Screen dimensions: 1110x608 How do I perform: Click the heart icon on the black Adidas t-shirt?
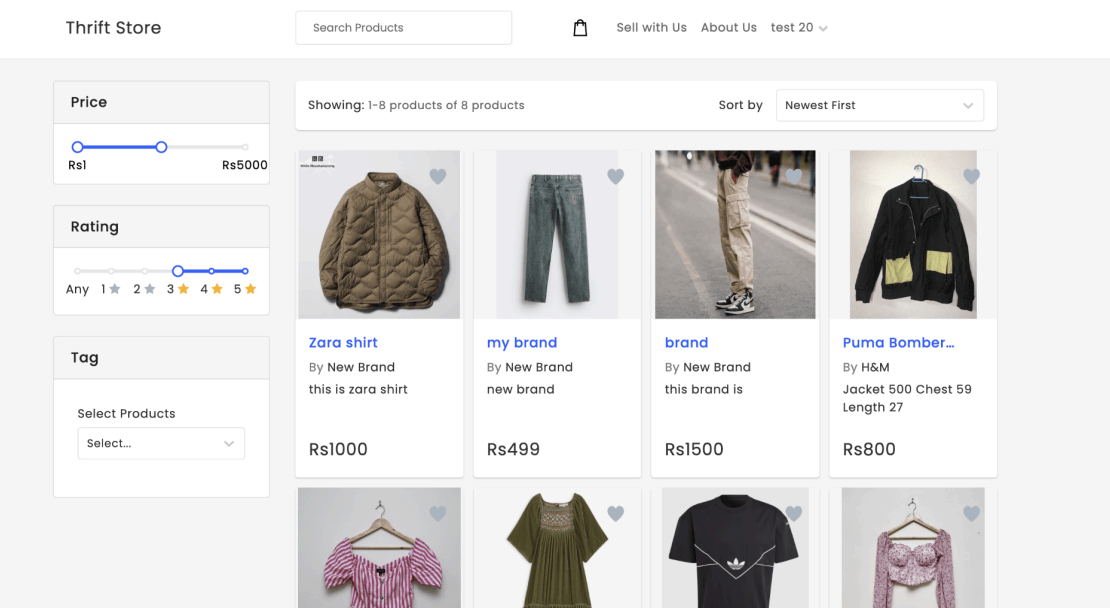click(793, 513)
